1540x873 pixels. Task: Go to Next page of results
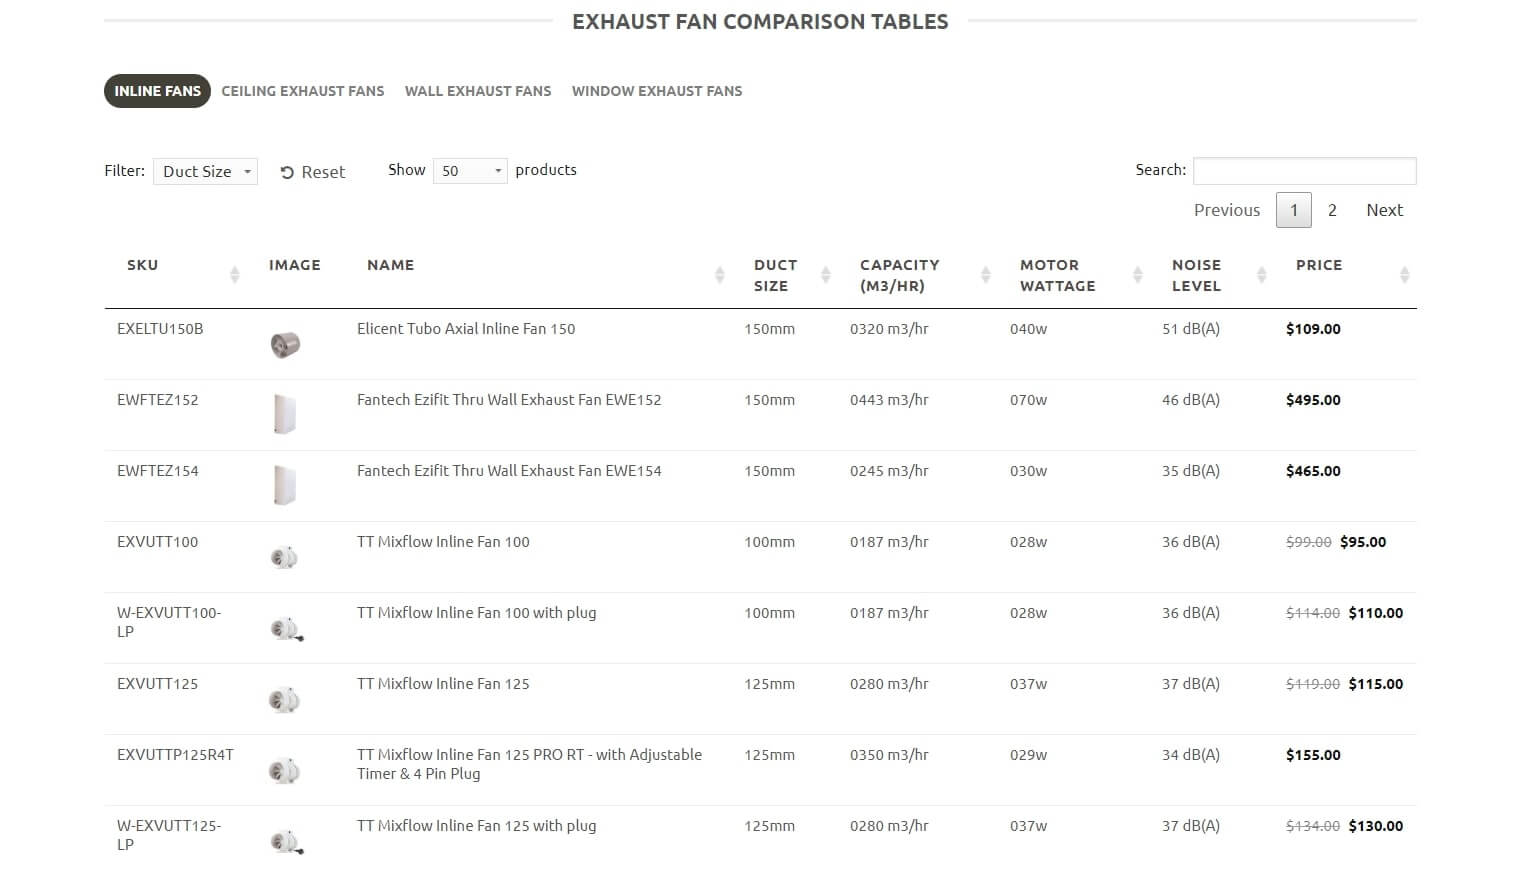pos(1385,210)
